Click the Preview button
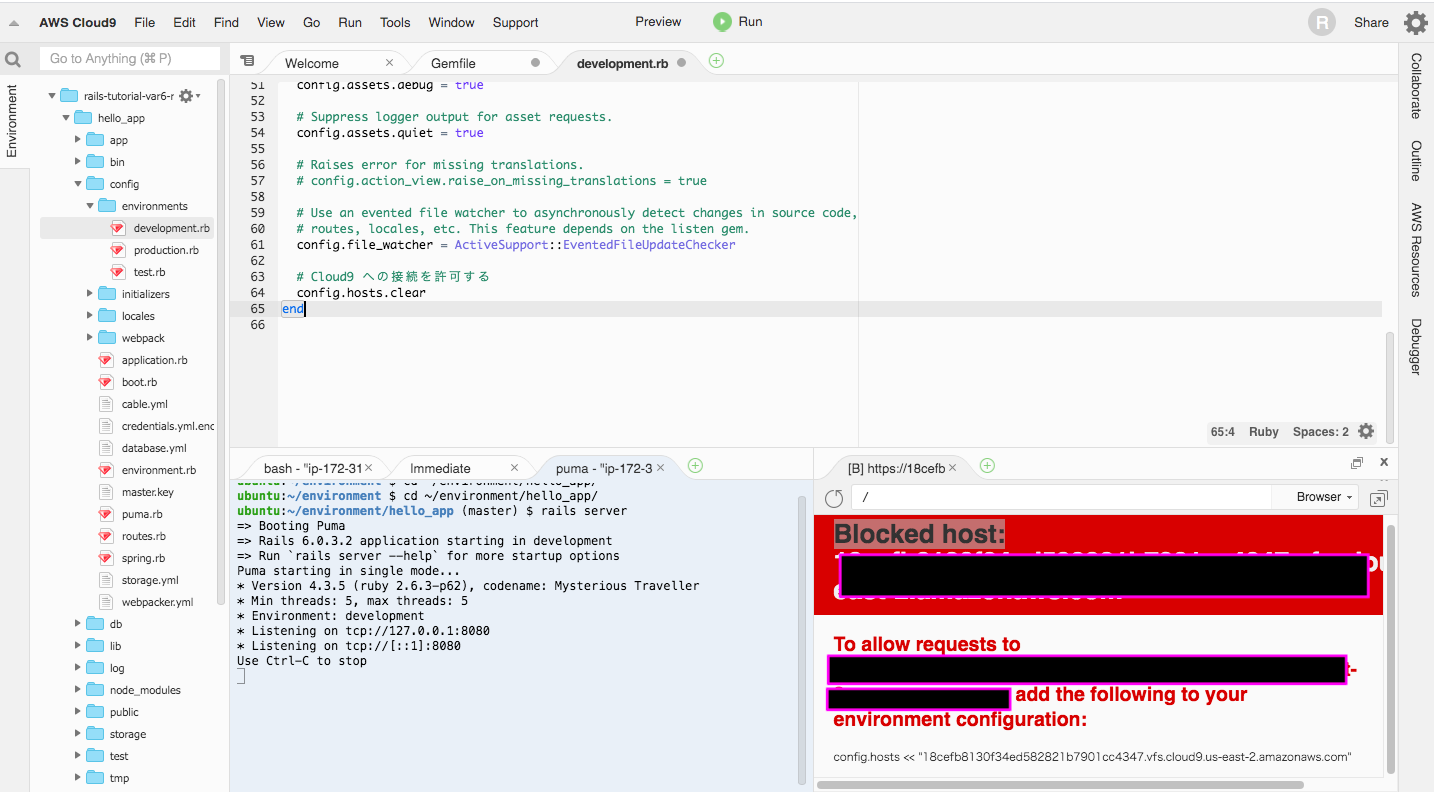The height and width of the screenshot is (792, 1434). click(x=658, y=21)
